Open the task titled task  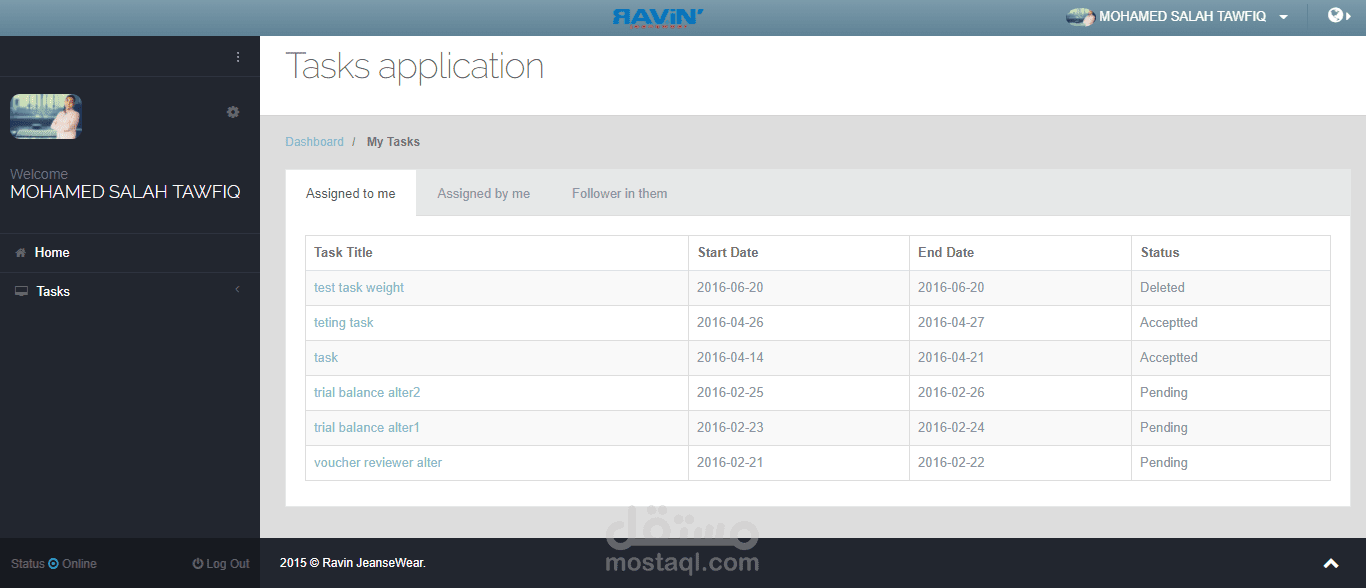(x=326, y=358)
